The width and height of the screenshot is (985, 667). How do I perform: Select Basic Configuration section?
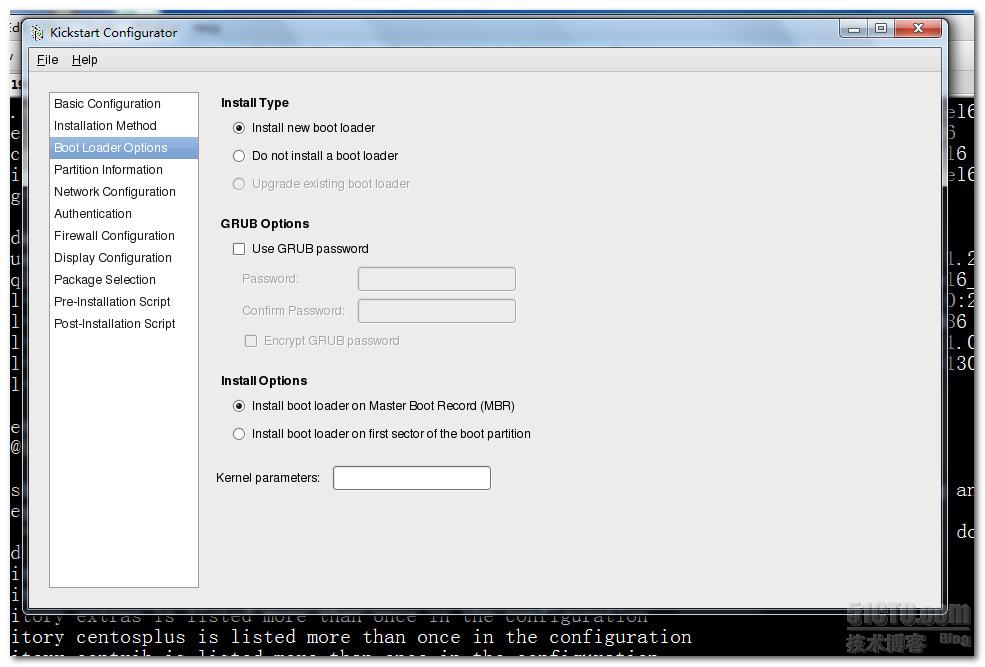click(x=124, y=104)
